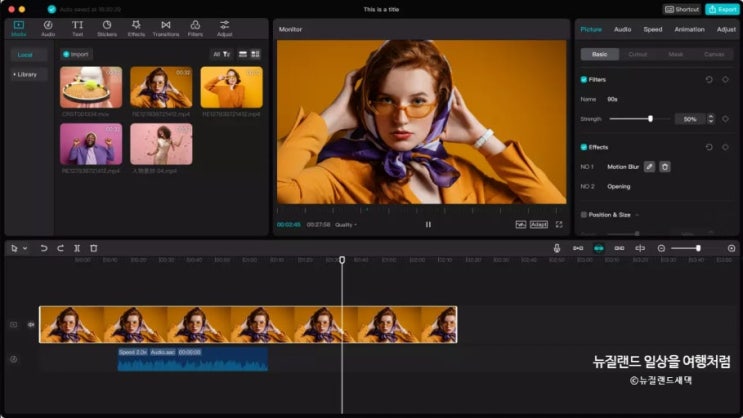Open the selection tool dropdown arrow
This screenshot has width=743, height=418.
point(25,248)
